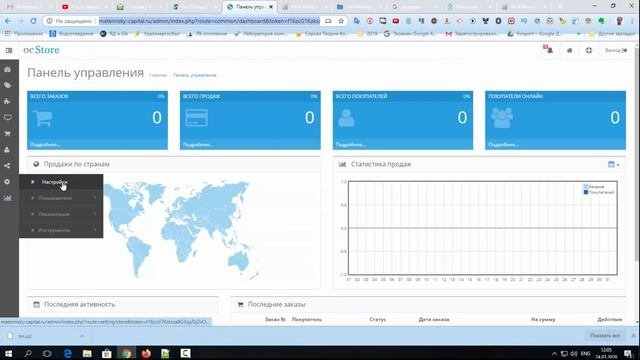Screen dimensions: 640x360
Task: Open the Marketing share sidebar icon
Action: 7,166
